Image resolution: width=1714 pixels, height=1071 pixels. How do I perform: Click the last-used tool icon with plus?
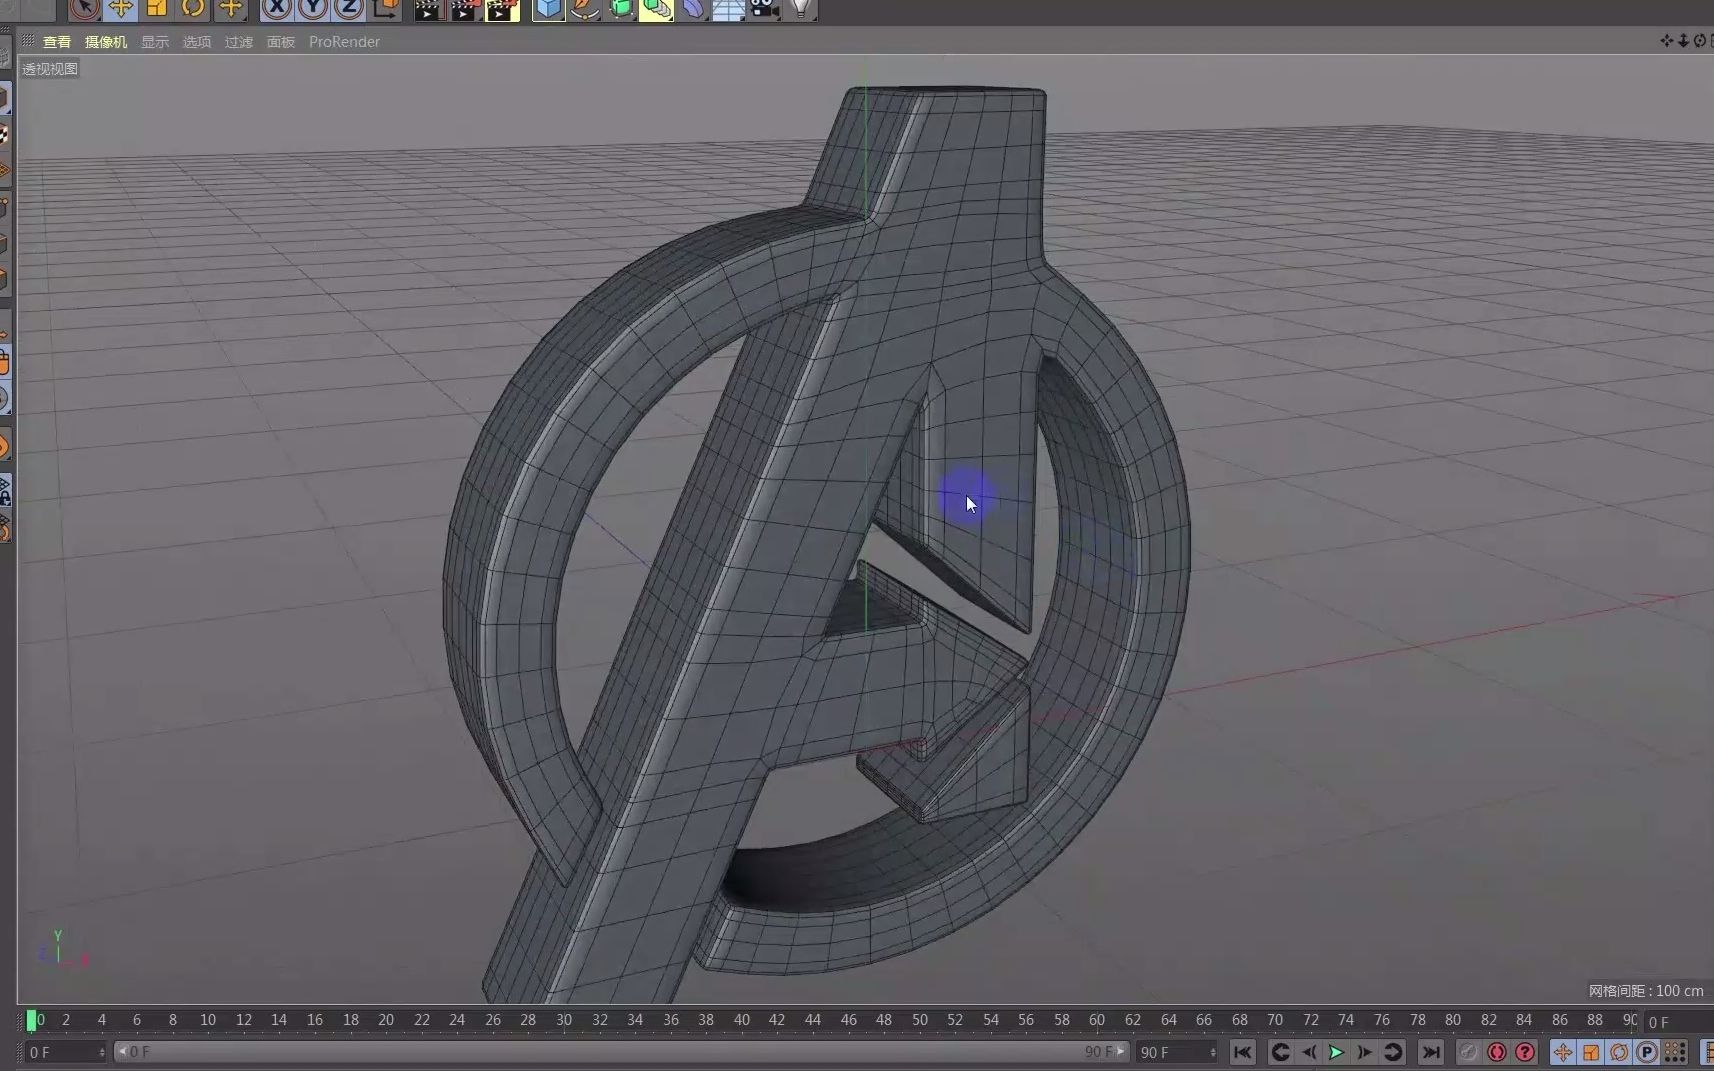pos(231,9)
